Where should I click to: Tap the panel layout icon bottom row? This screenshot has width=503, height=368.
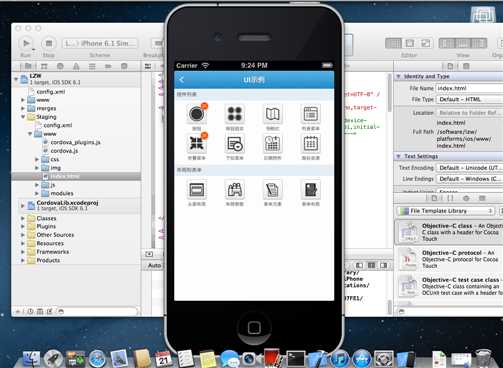pos(197,190)
